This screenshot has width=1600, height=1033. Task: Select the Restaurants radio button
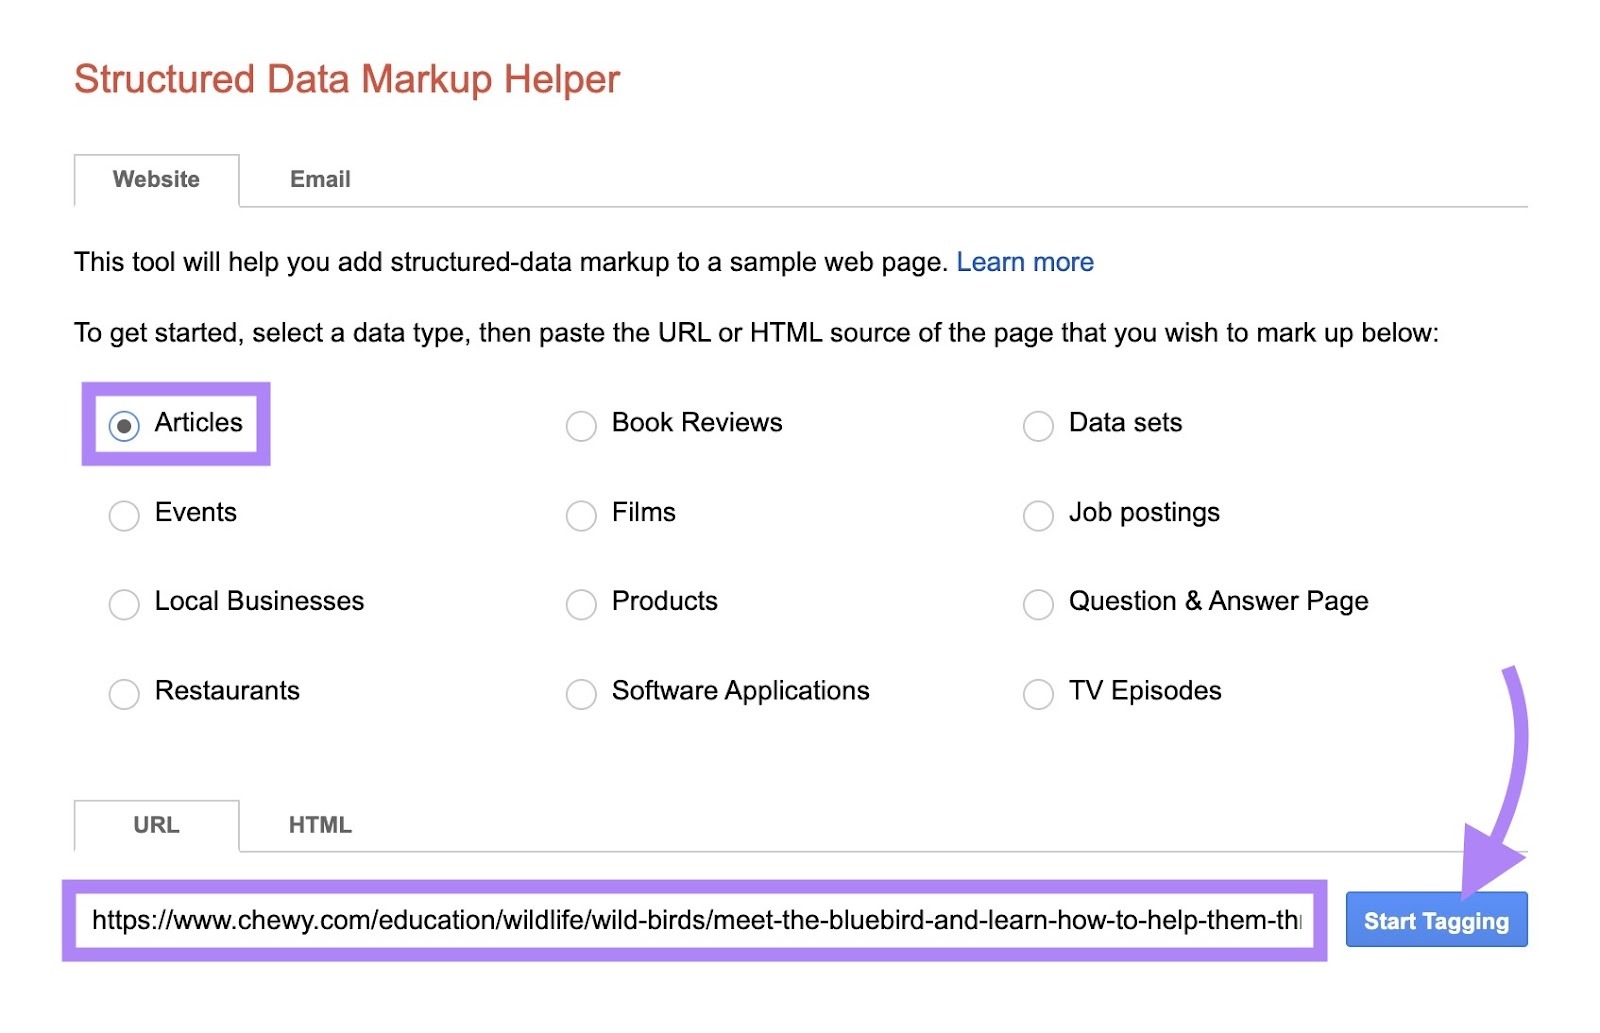[x=124, y=693]
